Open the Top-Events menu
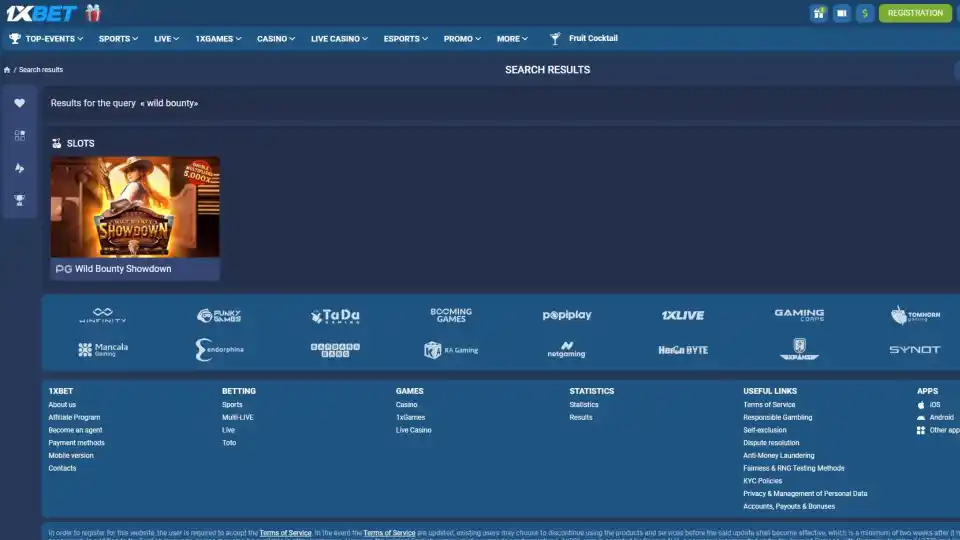Screen dimensions: 960x540 (47, 39)
